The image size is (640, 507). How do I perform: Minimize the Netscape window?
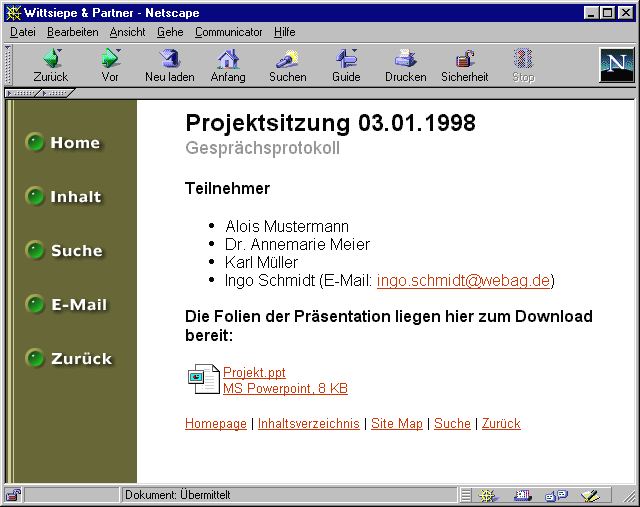pyautogui.click(x=591, y=13)
